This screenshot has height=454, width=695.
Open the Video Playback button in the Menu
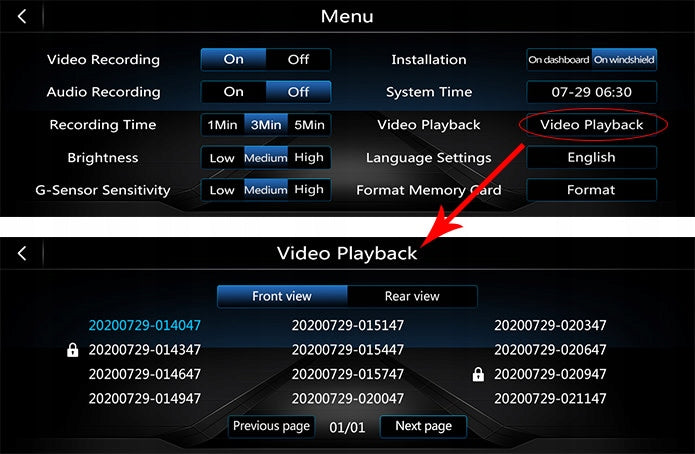(592, 125)
